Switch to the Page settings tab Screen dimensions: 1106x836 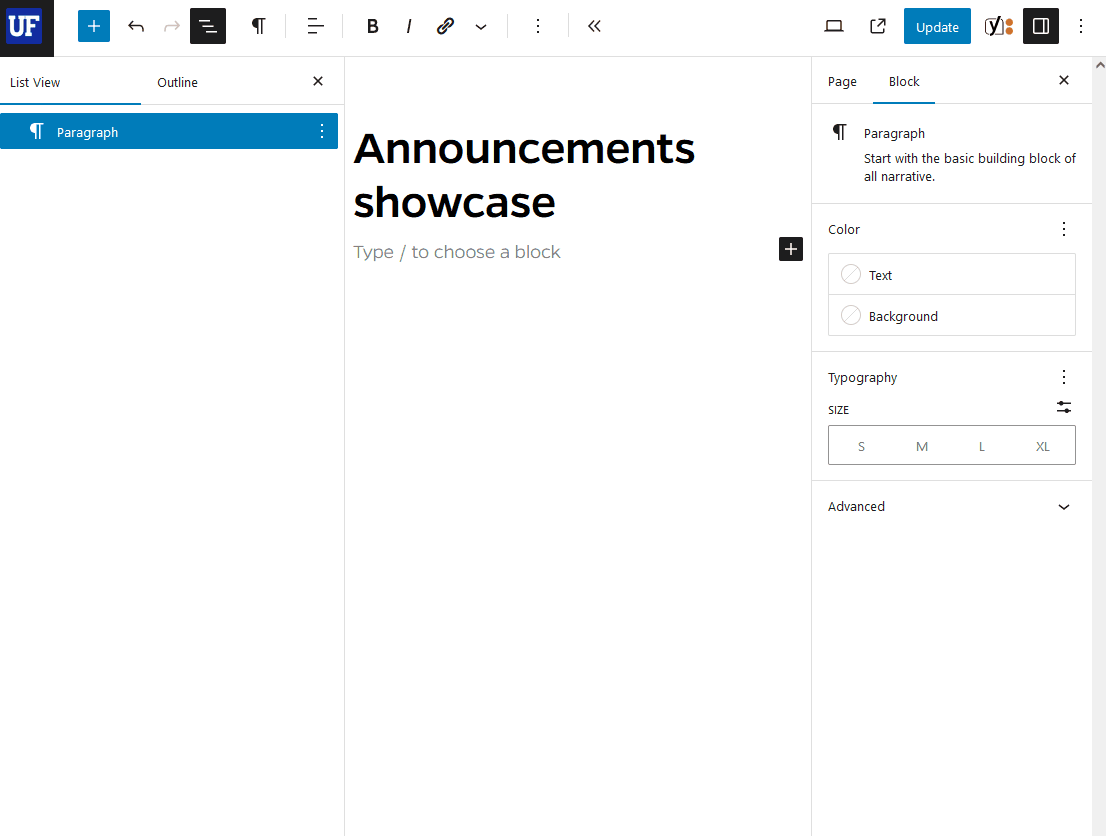[x=842, y=81]
